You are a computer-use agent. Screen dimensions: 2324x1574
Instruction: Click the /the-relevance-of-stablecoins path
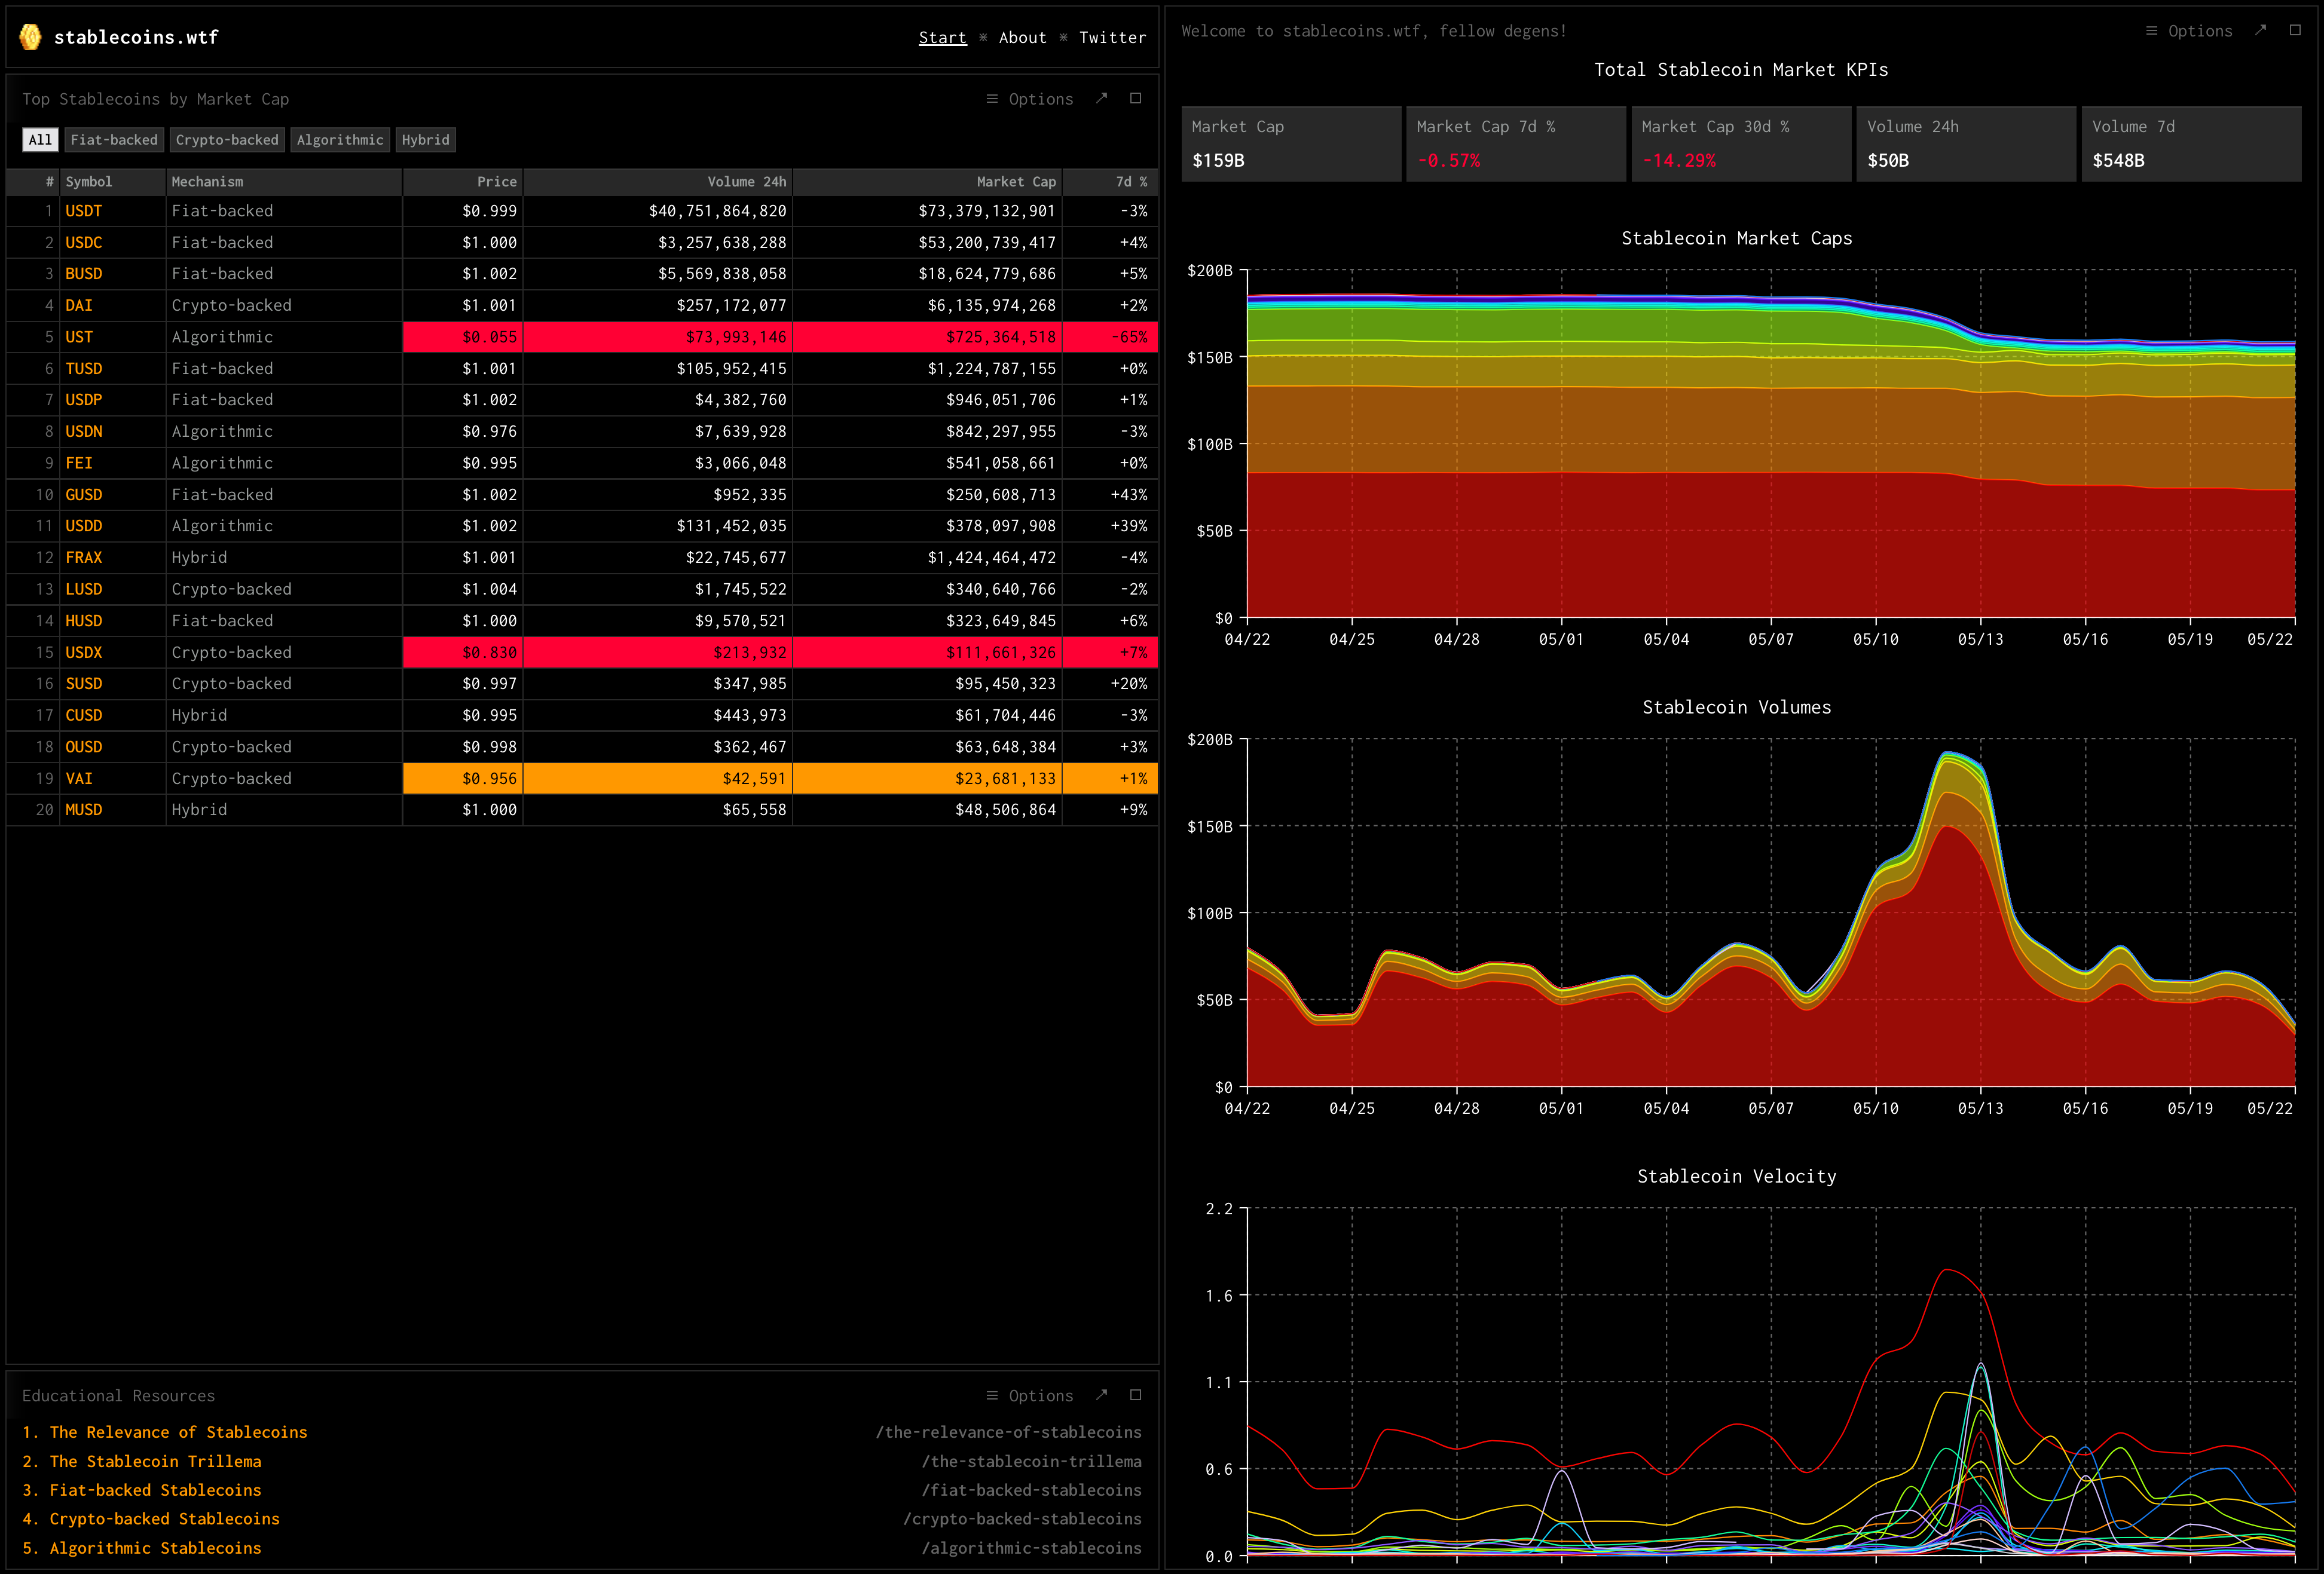tap(1008, 1432)
